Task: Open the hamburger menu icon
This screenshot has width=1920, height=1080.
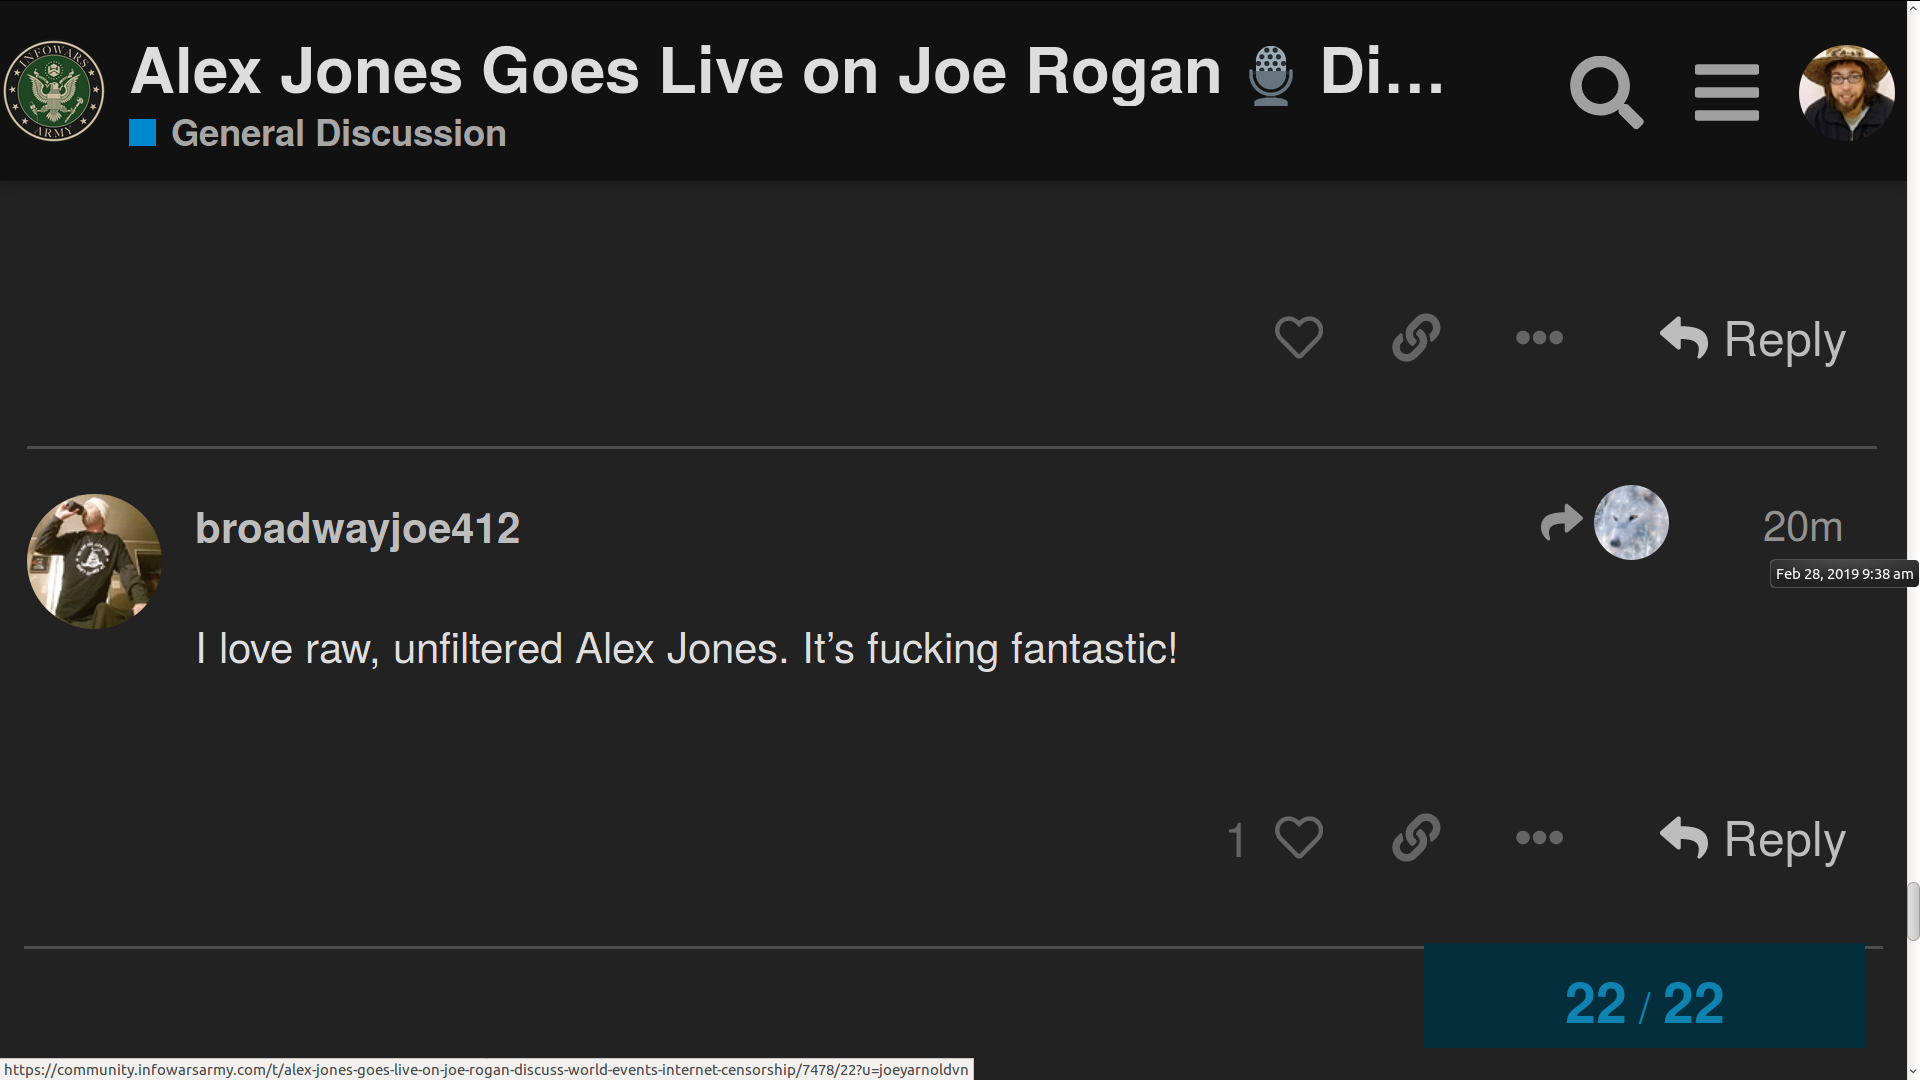Action: (1727, 92)
